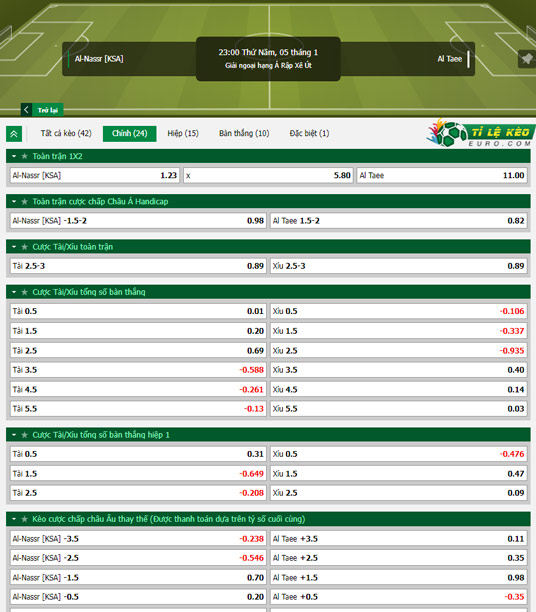Open the Bàn thắng (10) tab
536x612 pixels.
click(244, 133)
